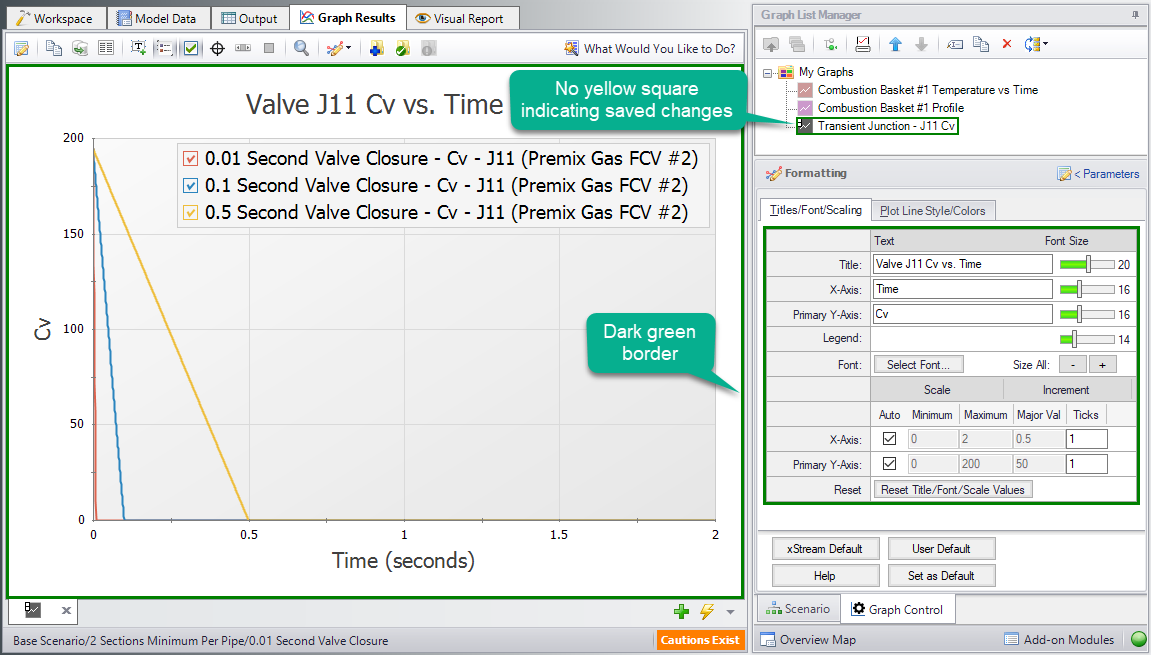The height and width of the screenshot is (655, 1151).
Task: Uncheck the 0.01 Second Valve Closure legend checkbox
Action: coord(192,159)
